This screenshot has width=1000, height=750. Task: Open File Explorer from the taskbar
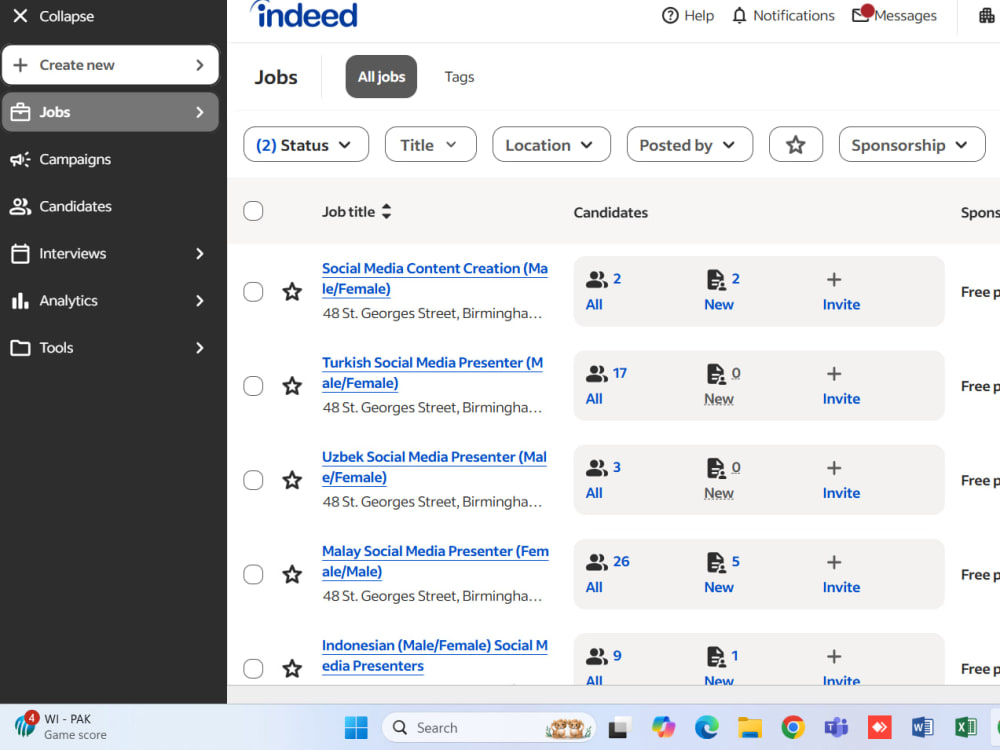750,728
